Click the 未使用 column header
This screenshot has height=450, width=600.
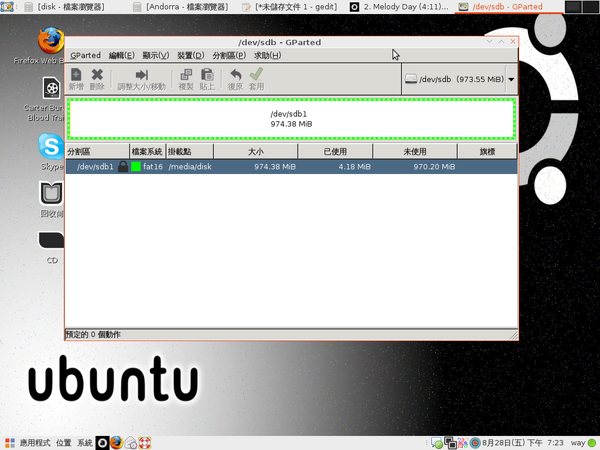tap(415, 152)
